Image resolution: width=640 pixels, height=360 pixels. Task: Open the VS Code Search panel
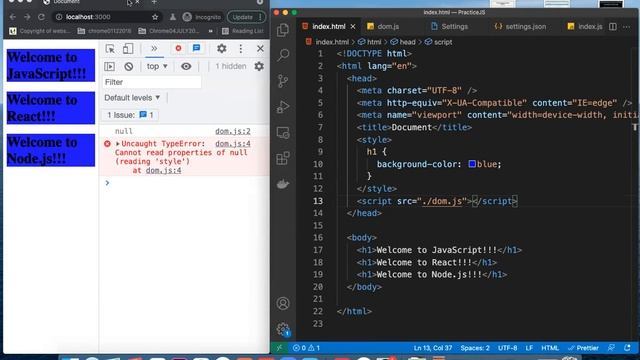click(283, 55)
